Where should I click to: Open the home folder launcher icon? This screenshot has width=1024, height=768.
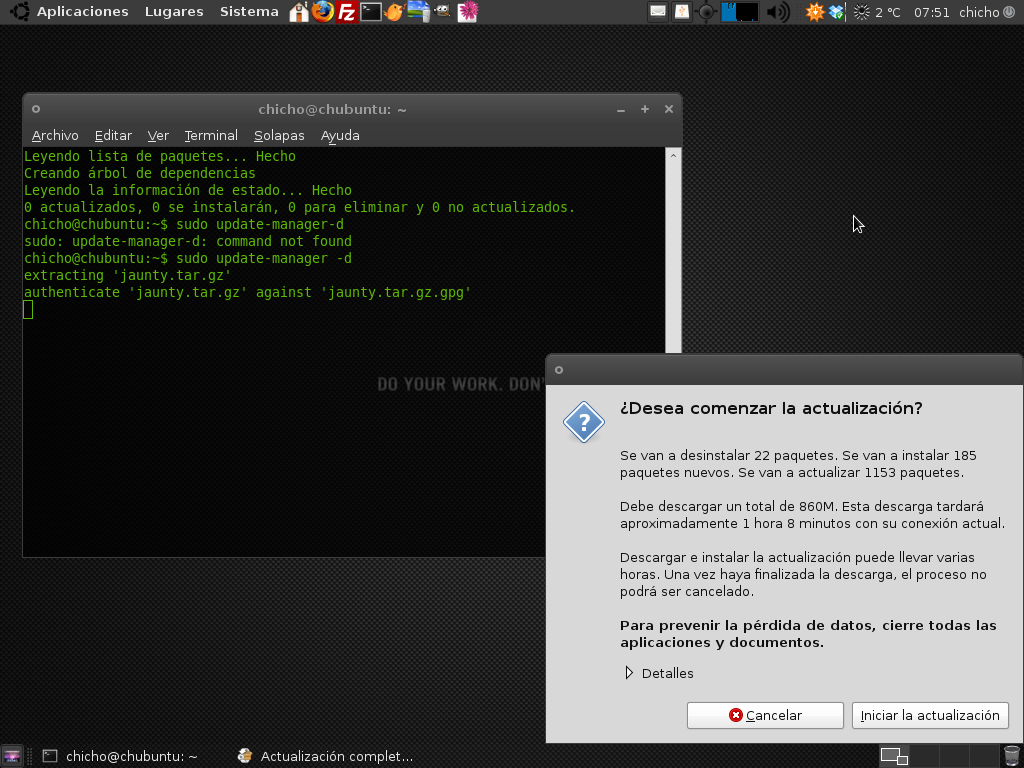pyautogui.click(x=299, y=12)
